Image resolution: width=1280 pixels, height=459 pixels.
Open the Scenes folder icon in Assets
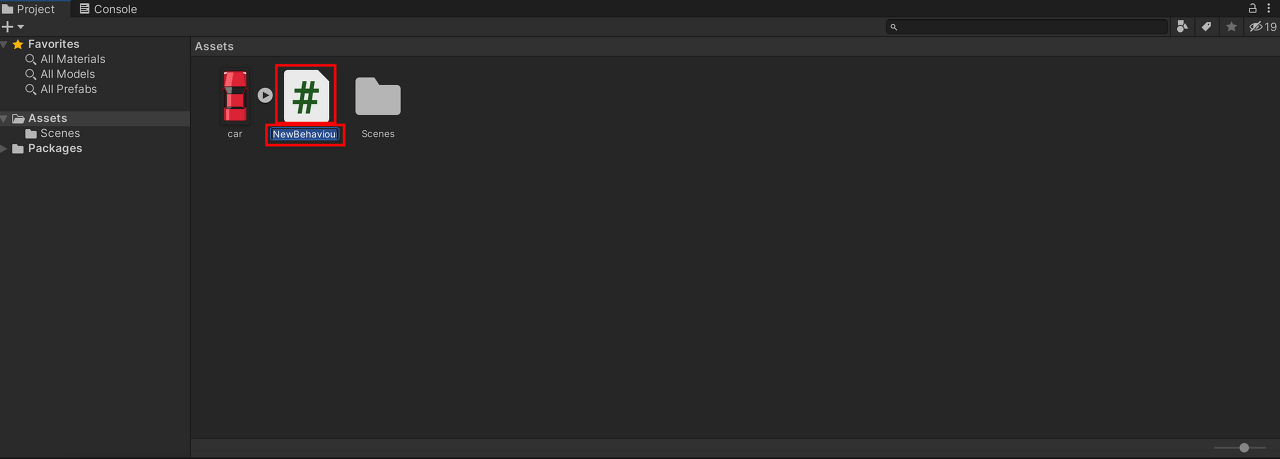378,97
